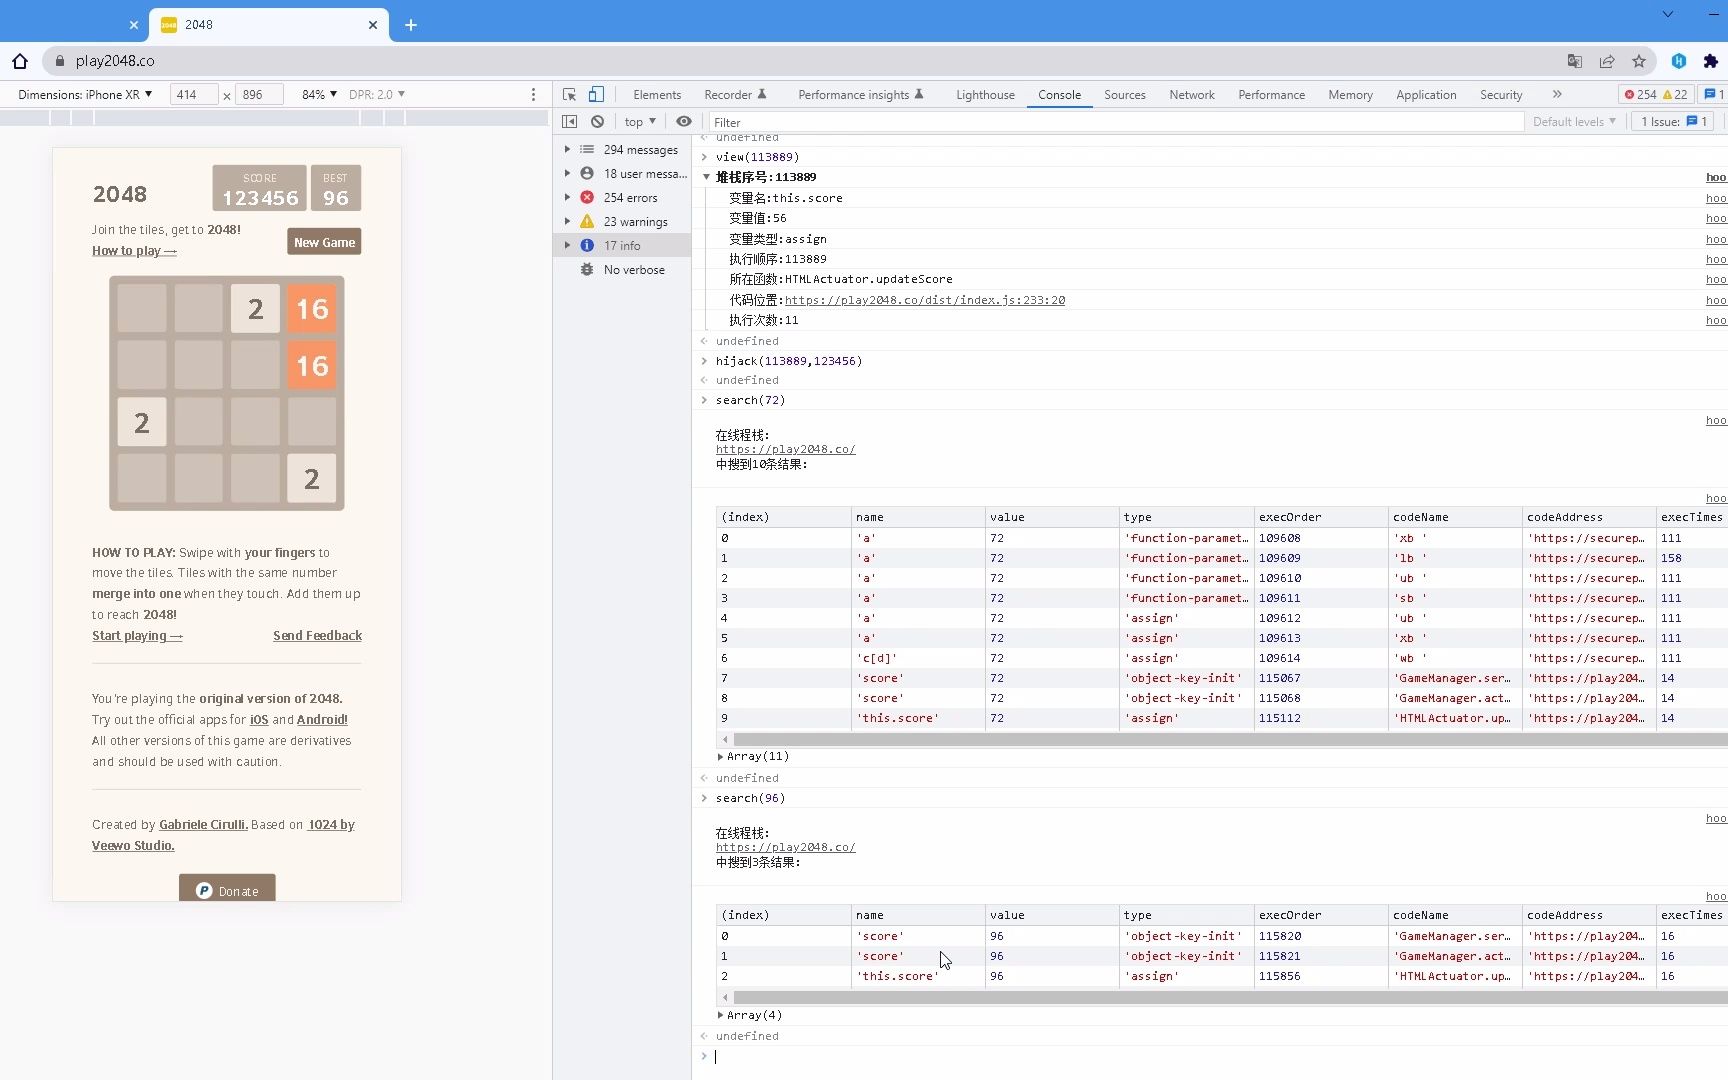Open the top context dropdown

[640, 121]
